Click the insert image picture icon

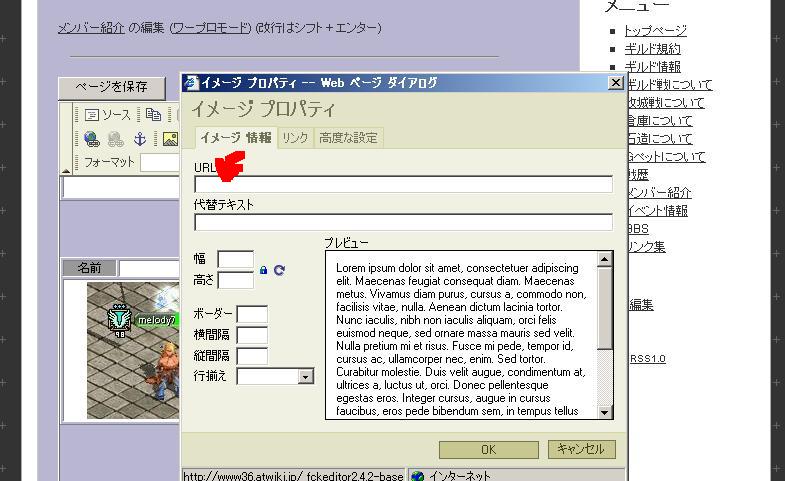coord(170,139)
